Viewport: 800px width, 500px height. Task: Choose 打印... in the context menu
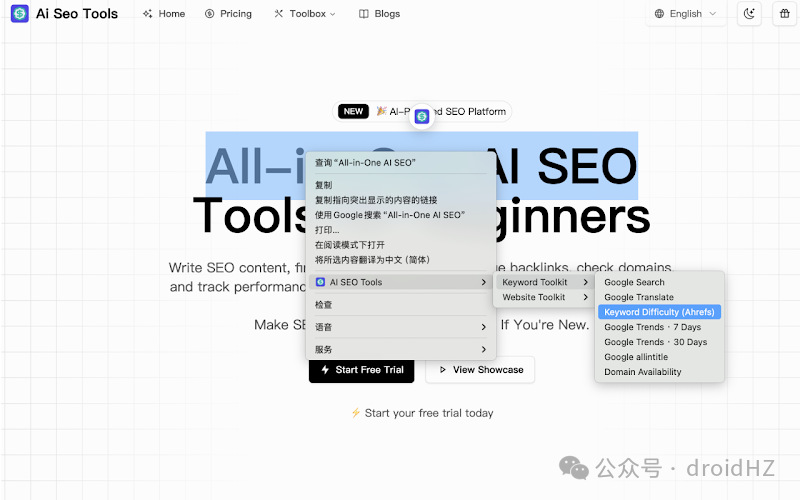[402, 230]
